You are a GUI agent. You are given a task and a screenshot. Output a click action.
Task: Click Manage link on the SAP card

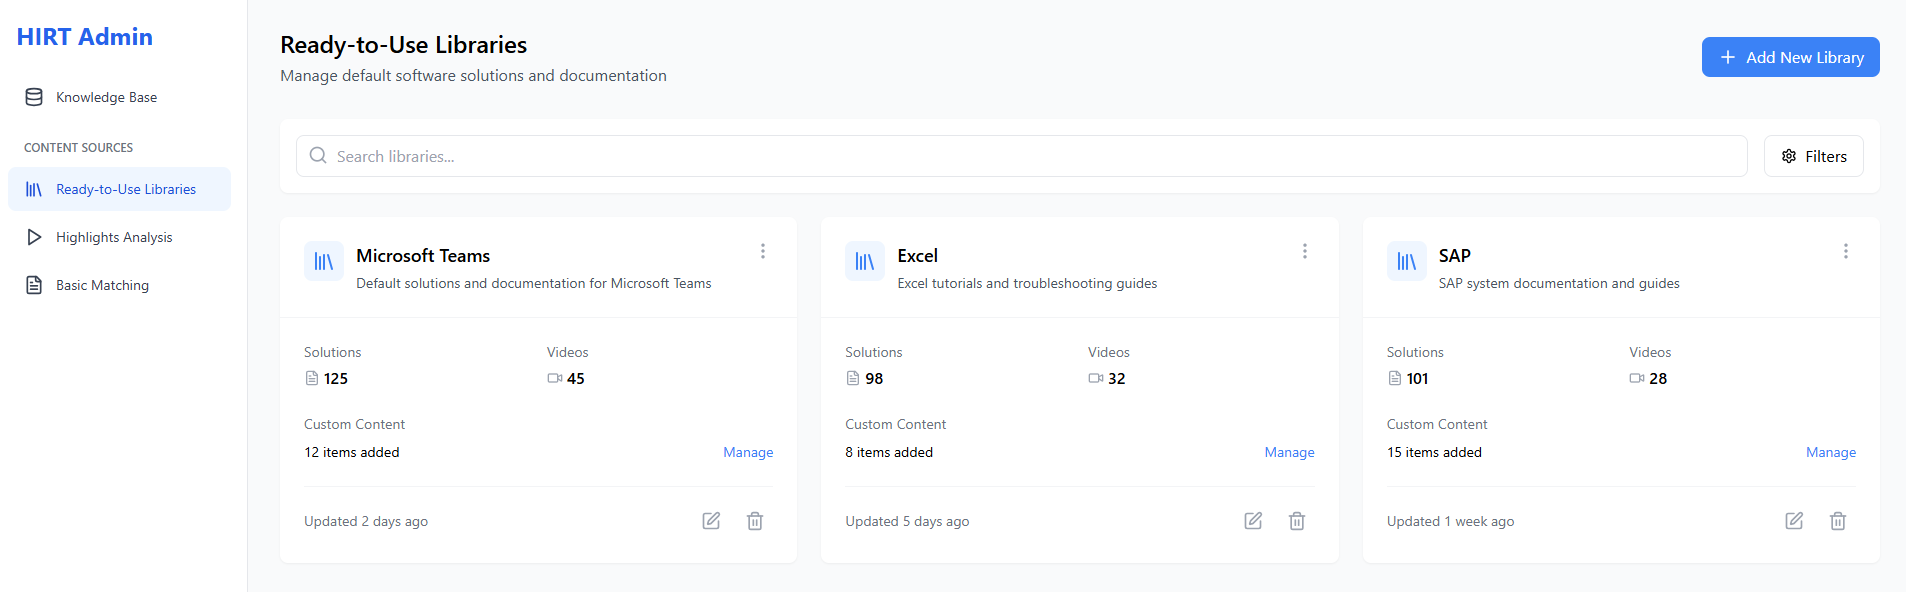1830,452
